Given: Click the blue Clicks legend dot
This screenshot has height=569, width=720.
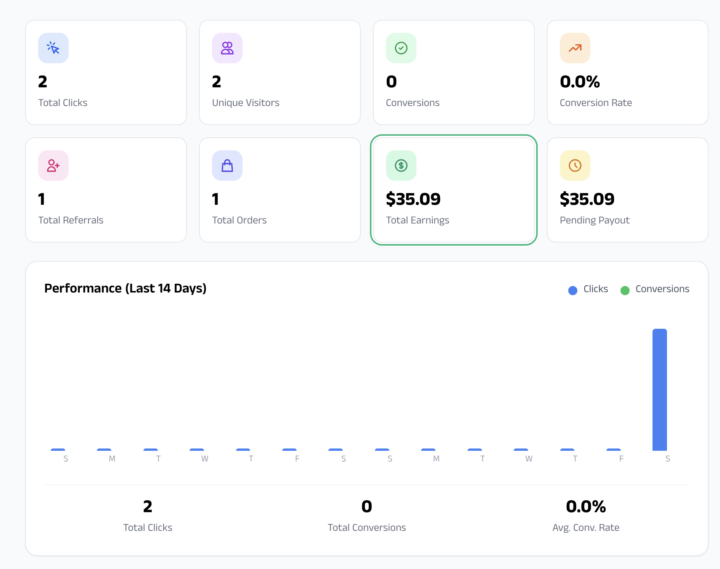Looking at the screenshot, I should 573,290.
